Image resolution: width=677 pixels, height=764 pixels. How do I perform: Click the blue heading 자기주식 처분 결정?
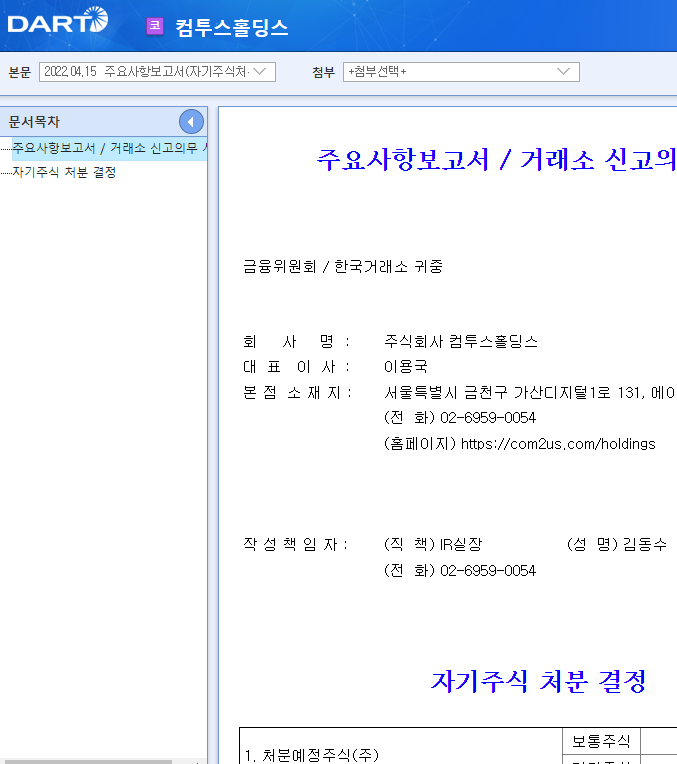538,681
